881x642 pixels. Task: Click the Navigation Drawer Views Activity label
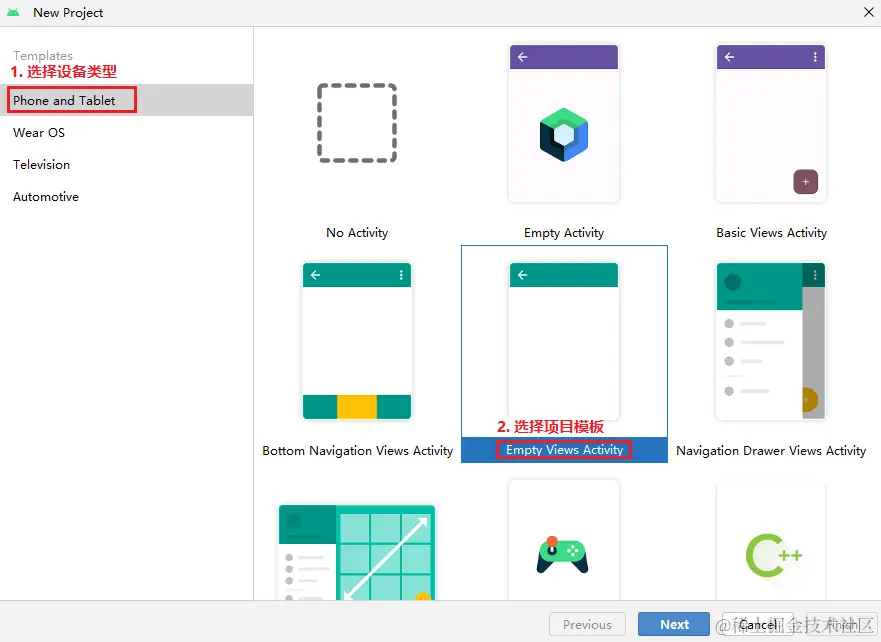tap(771, 450)
